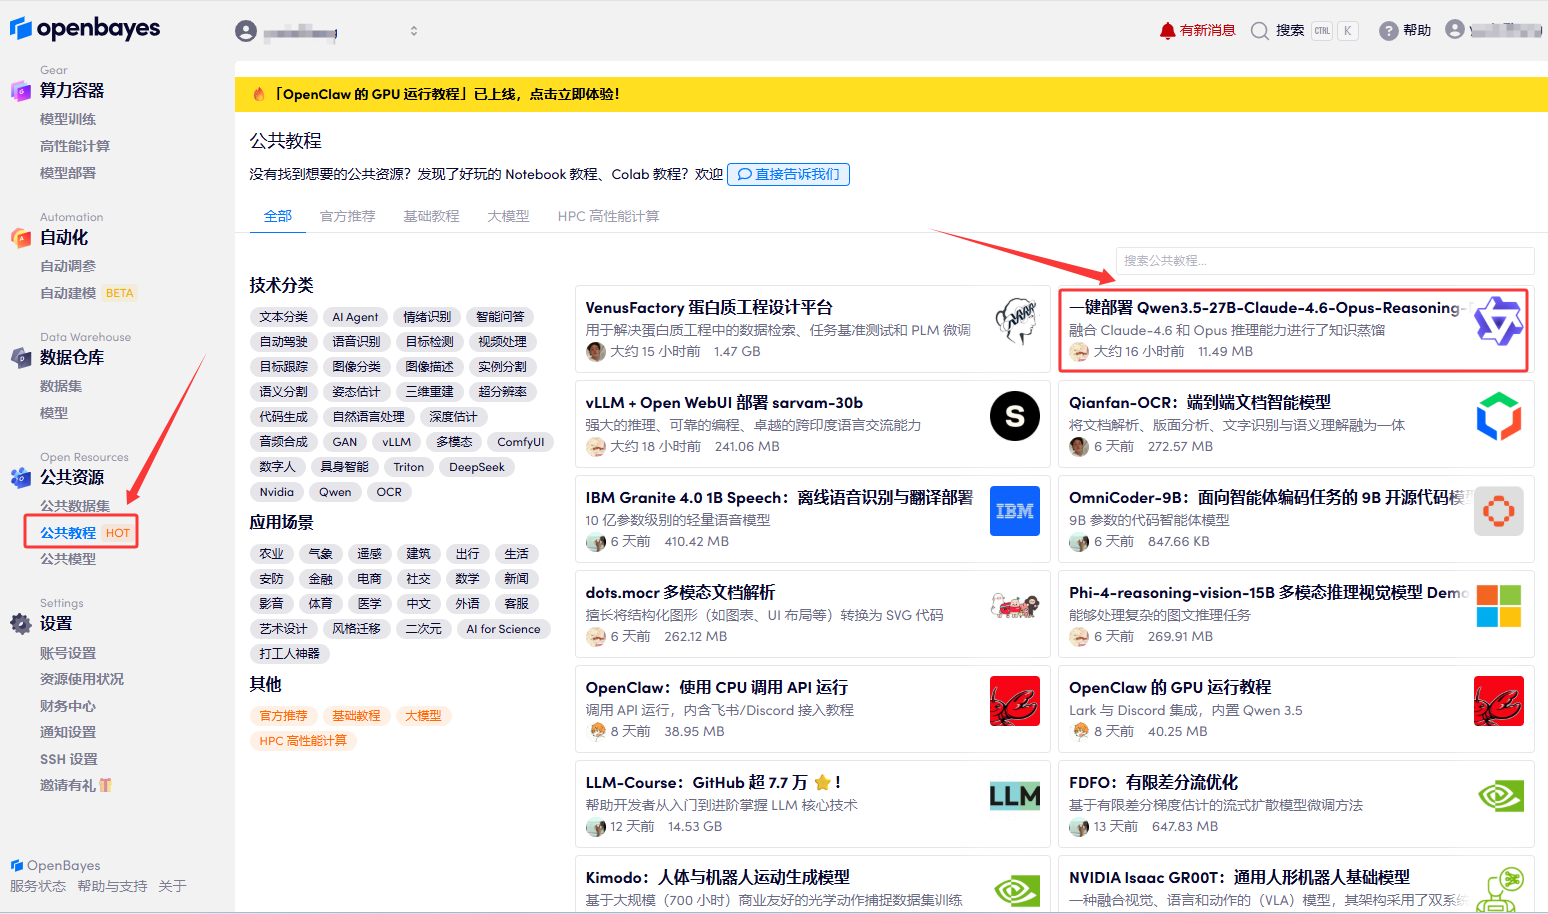Open 模型训练 in the sidebar
The height and width of the screenshot is (914, 1548).
click(68, 119)
